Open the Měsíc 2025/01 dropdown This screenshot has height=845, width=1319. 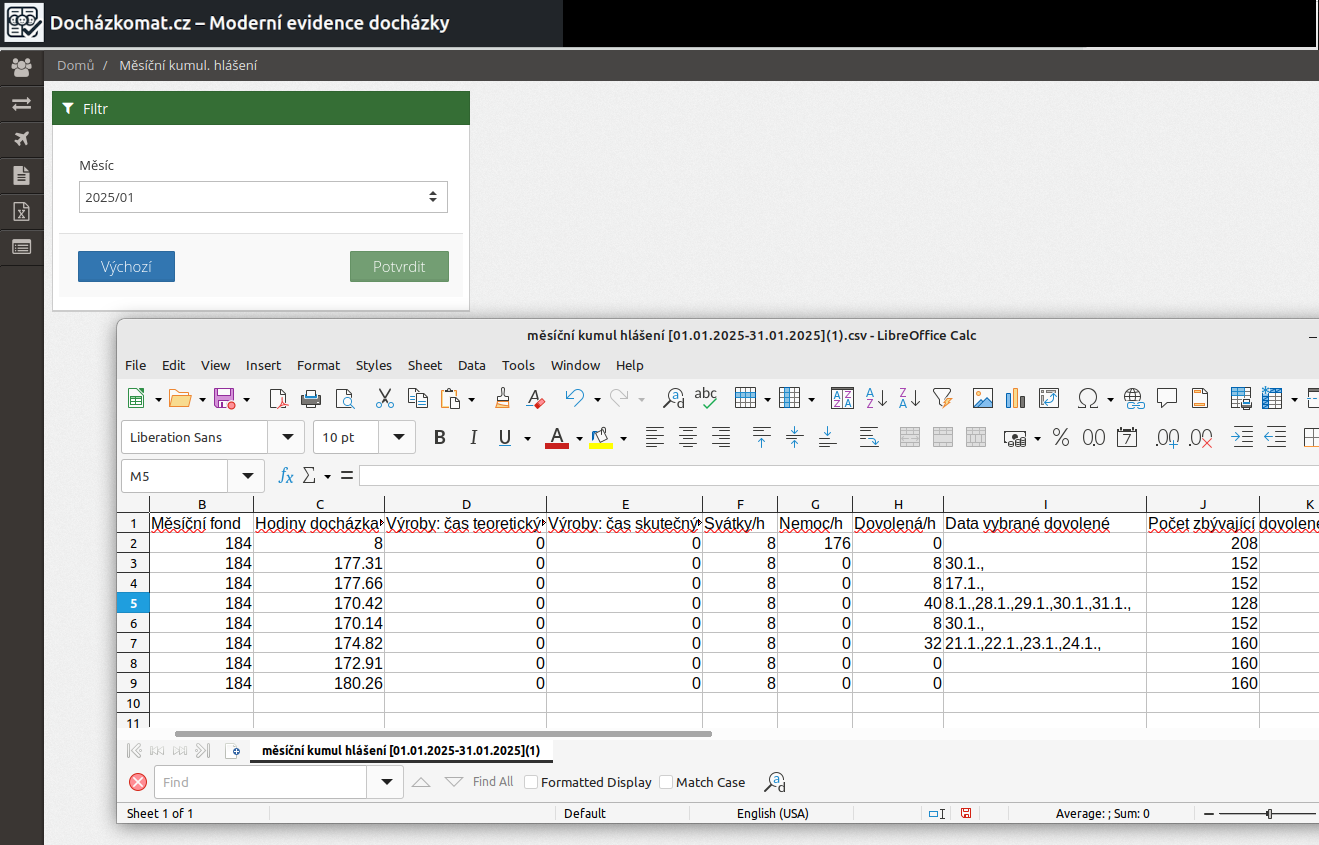click(x=263, y=197)
